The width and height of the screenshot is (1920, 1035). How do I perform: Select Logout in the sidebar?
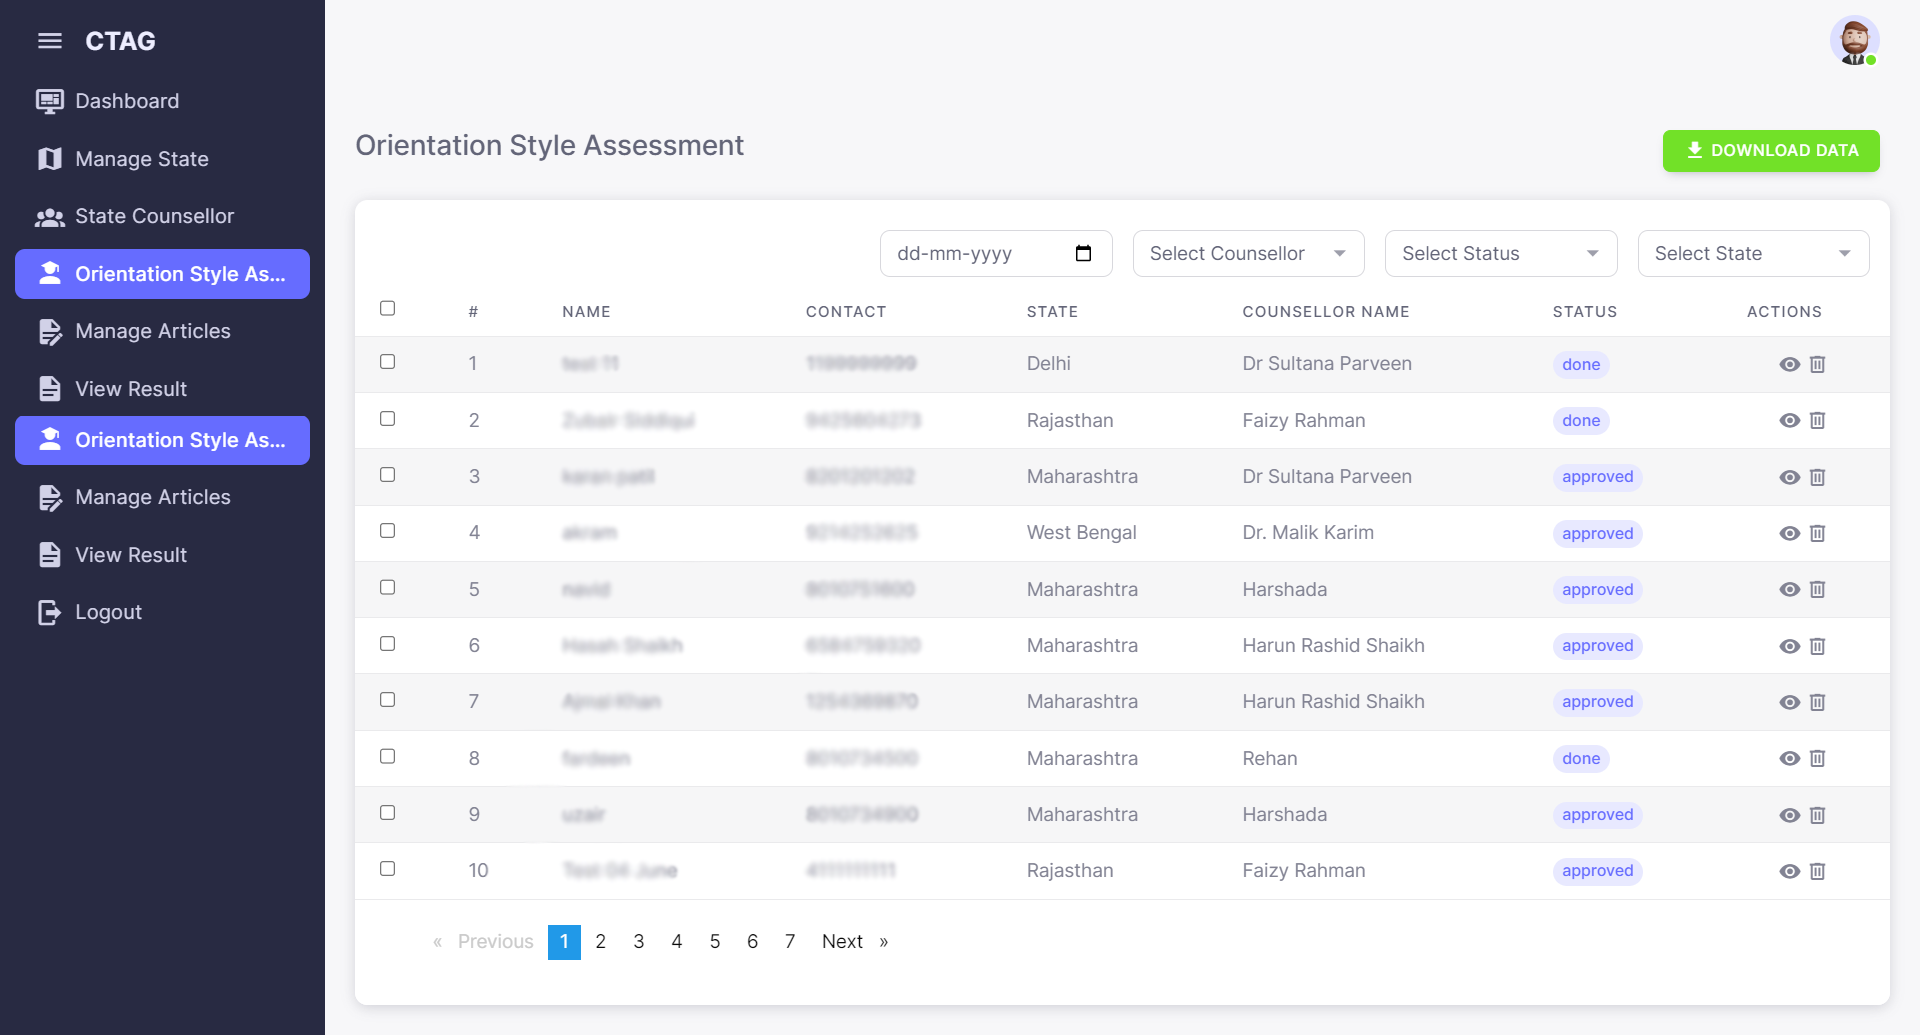(x=162, y=612)
